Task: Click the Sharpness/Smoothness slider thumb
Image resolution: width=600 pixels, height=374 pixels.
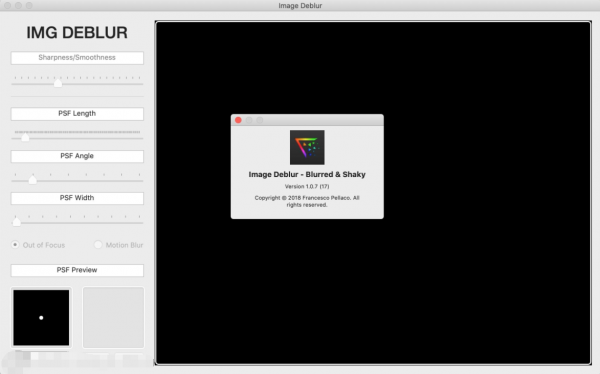Action: 58,83
